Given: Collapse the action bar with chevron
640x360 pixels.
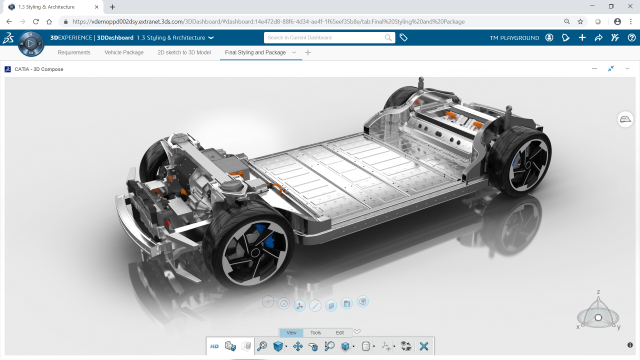Looking at the screenshot, I should (357, 331).
